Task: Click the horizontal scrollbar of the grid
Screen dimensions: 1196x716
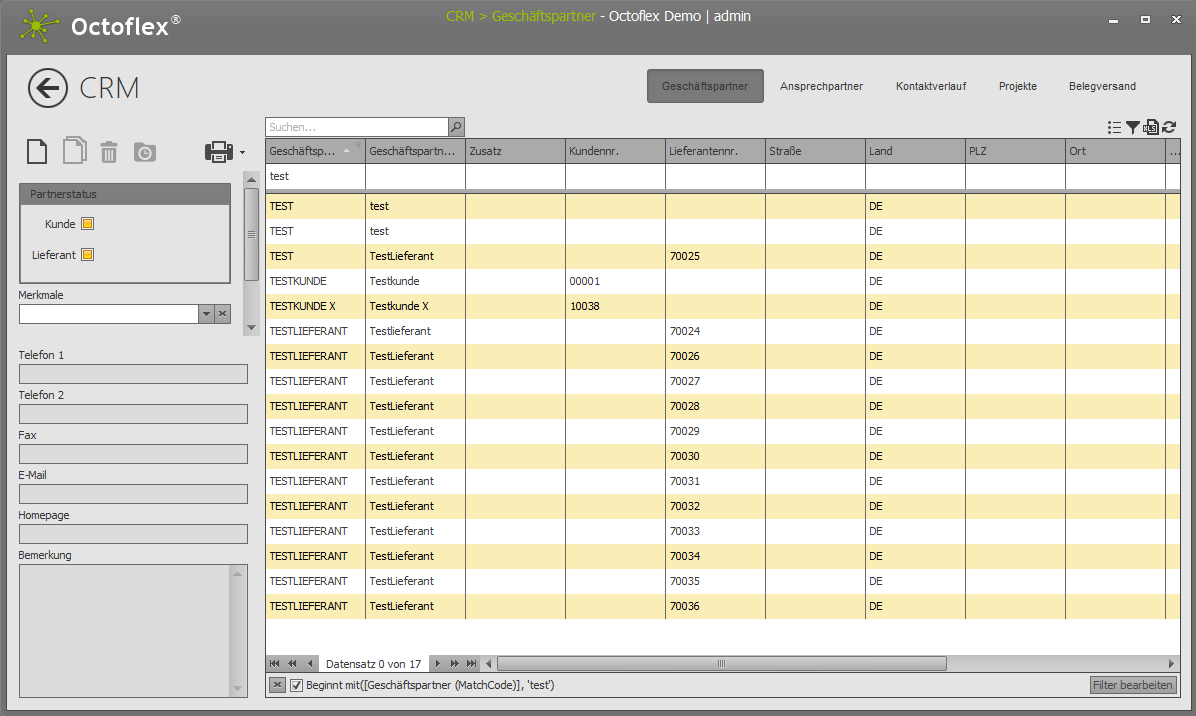Action: pyautogui.click(x=720, y=663)
